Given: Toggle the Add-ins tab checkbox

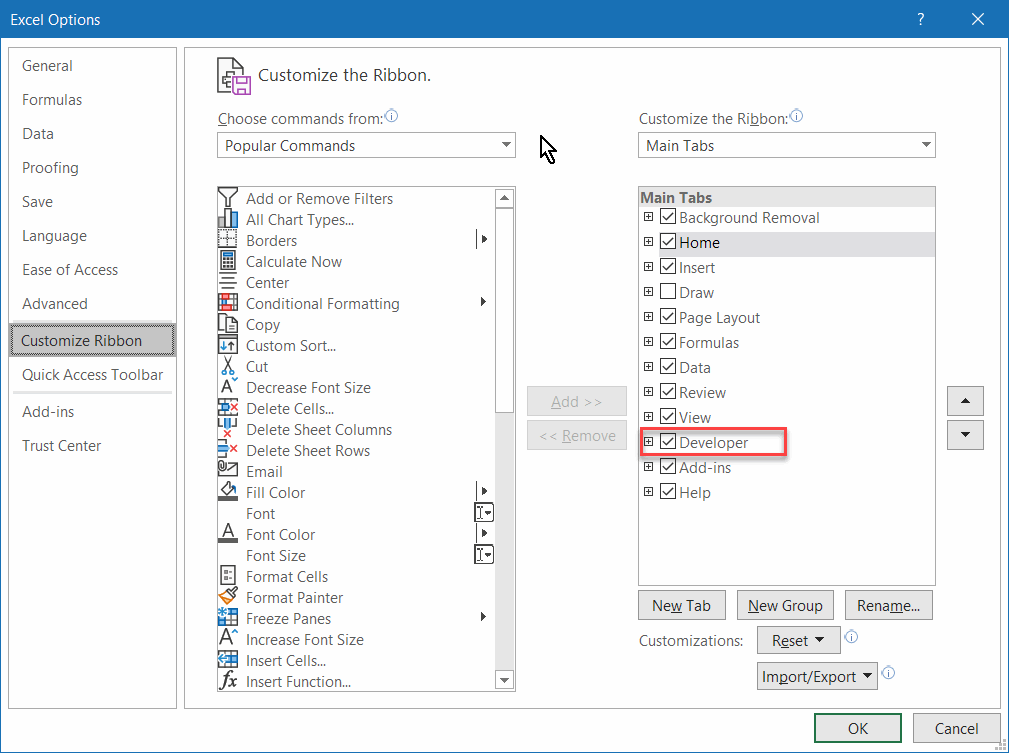Looking at the screenshot, I should pyautogui.click(x=668, y=467).
